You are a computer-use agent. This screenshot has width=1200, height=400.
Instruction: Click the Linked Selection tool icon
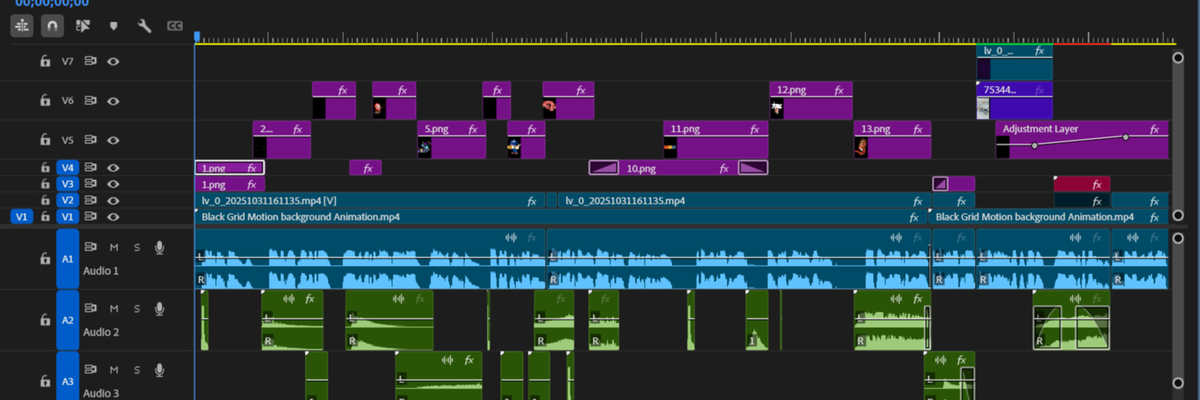tap(82, 26)
